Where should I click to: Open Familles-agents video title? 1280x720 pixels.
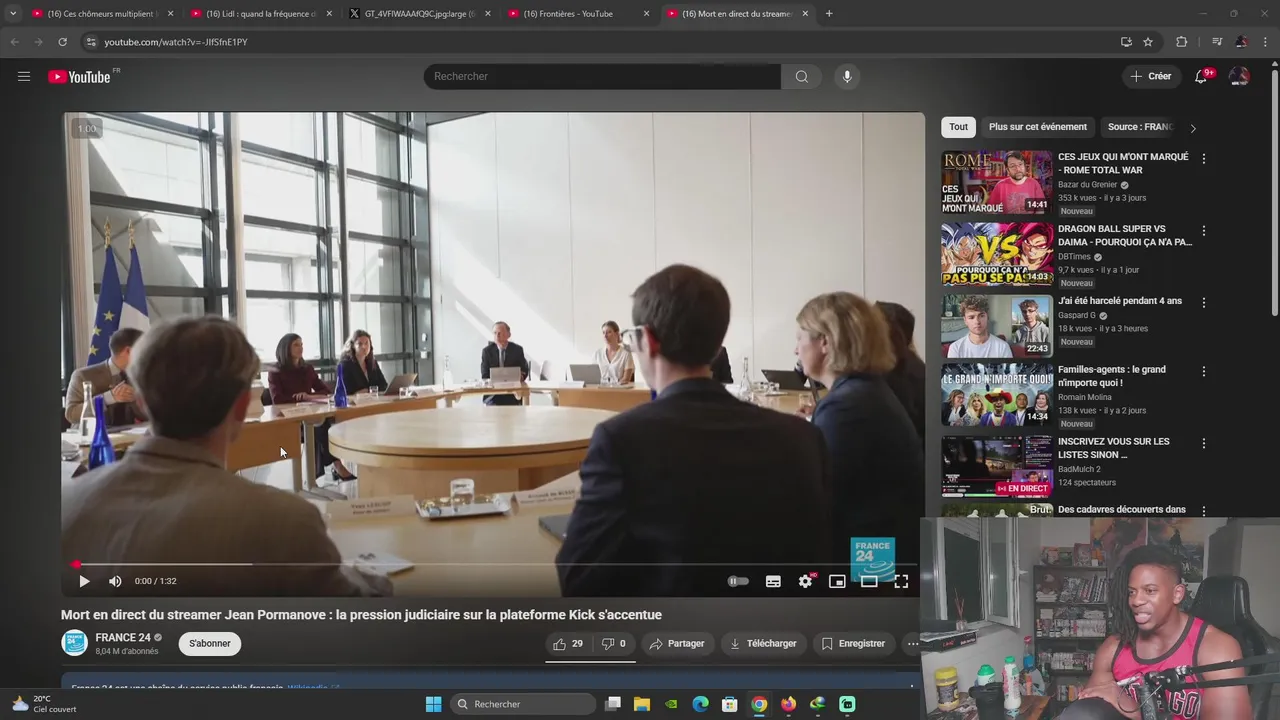(x=1112, y=376)
